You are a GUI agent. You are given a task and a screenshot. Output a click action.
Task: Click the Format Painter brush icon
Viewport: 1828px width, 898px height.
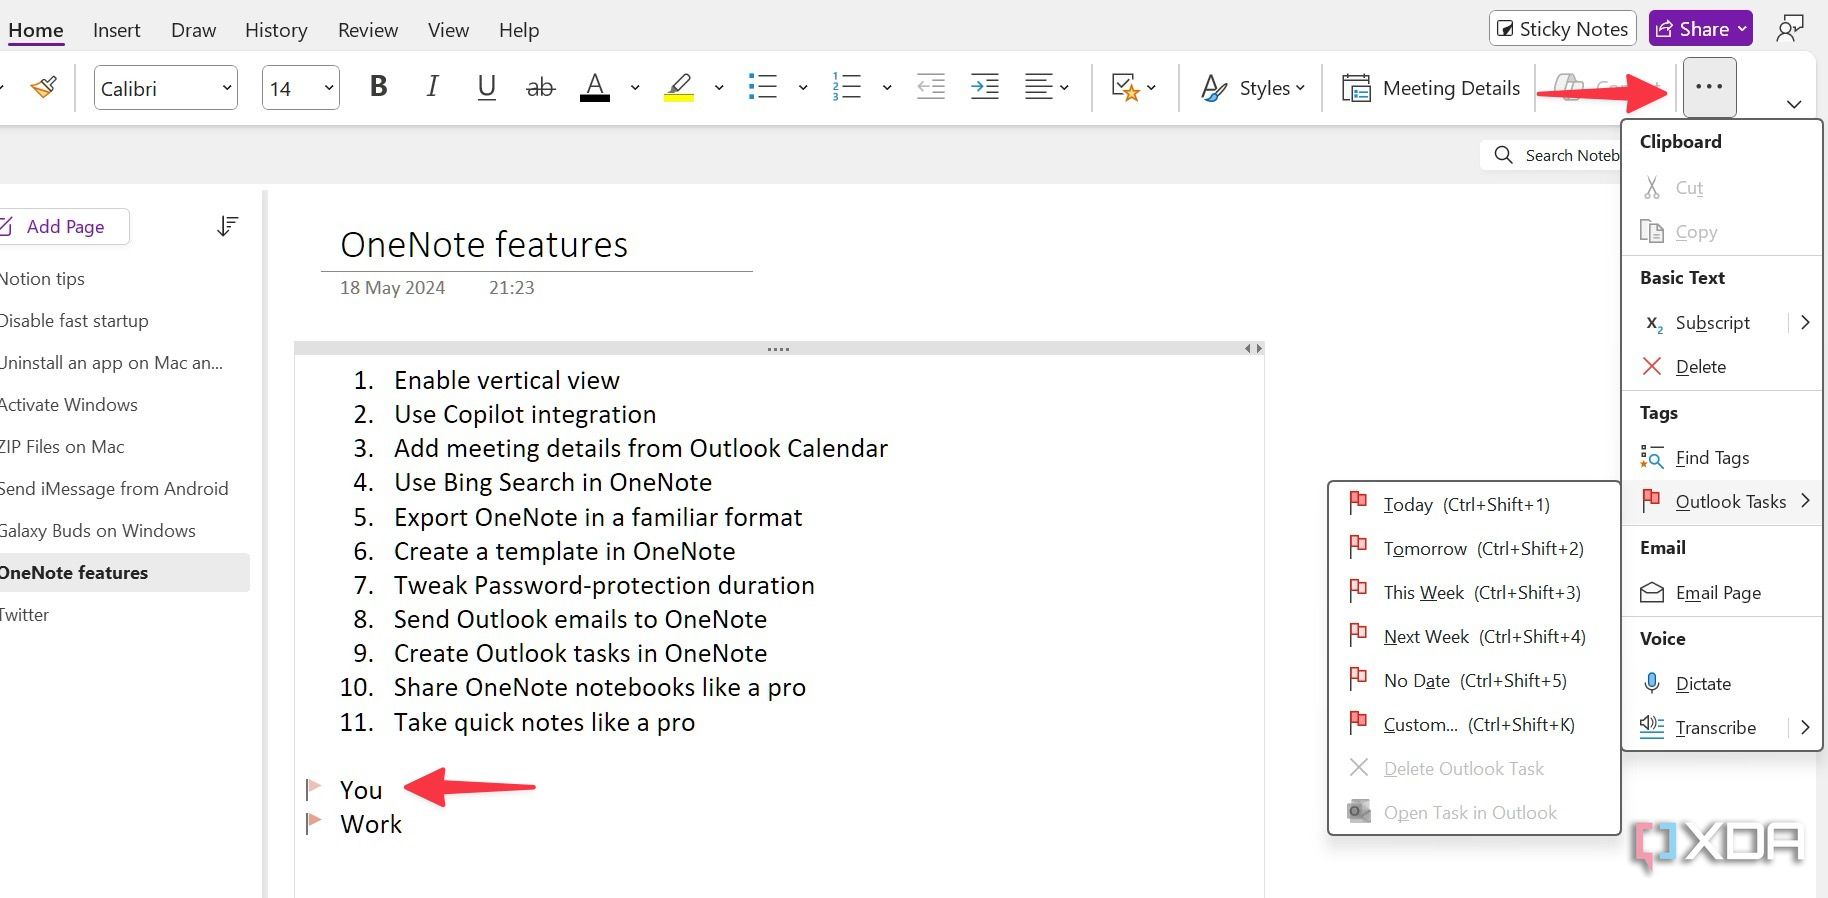point(44,88)
